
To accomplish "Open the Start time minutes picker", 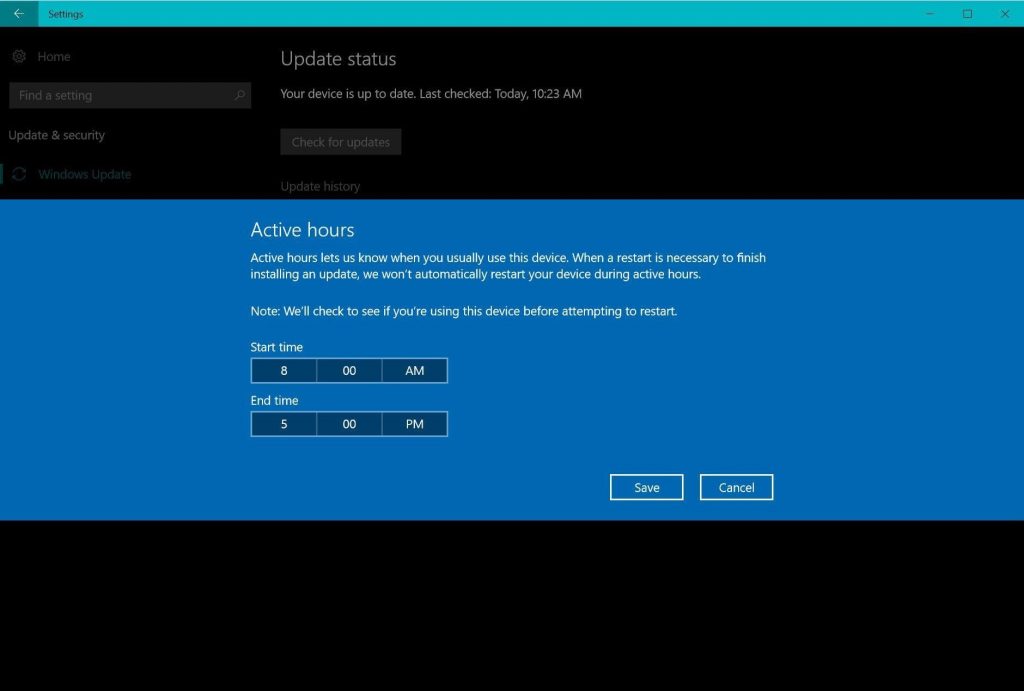I will tap(349, 370).
